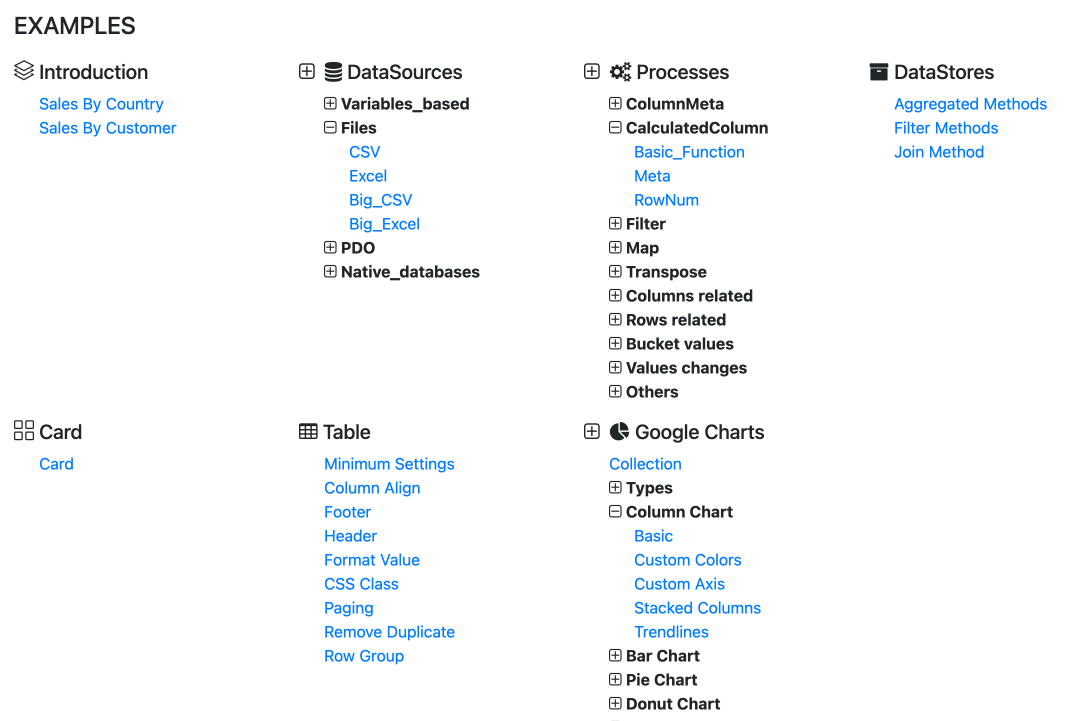1067x721 pixels.
Task: Open the Sales By Country example
Action: pos(101,104)
